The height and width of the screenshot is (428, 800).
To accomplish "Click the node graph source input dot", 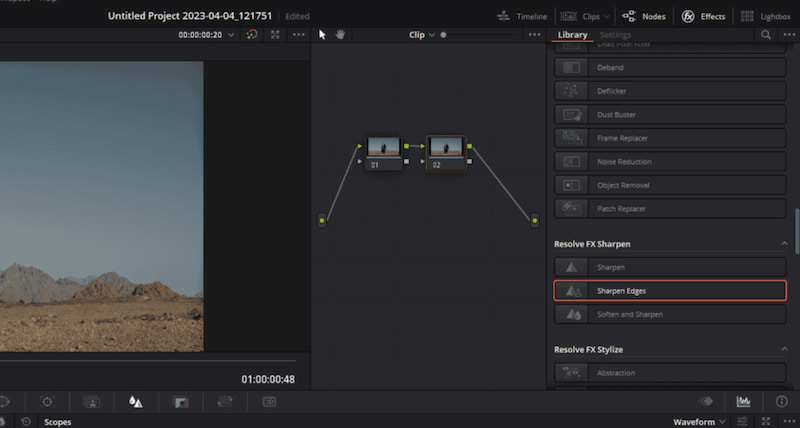I will [322, 221].
